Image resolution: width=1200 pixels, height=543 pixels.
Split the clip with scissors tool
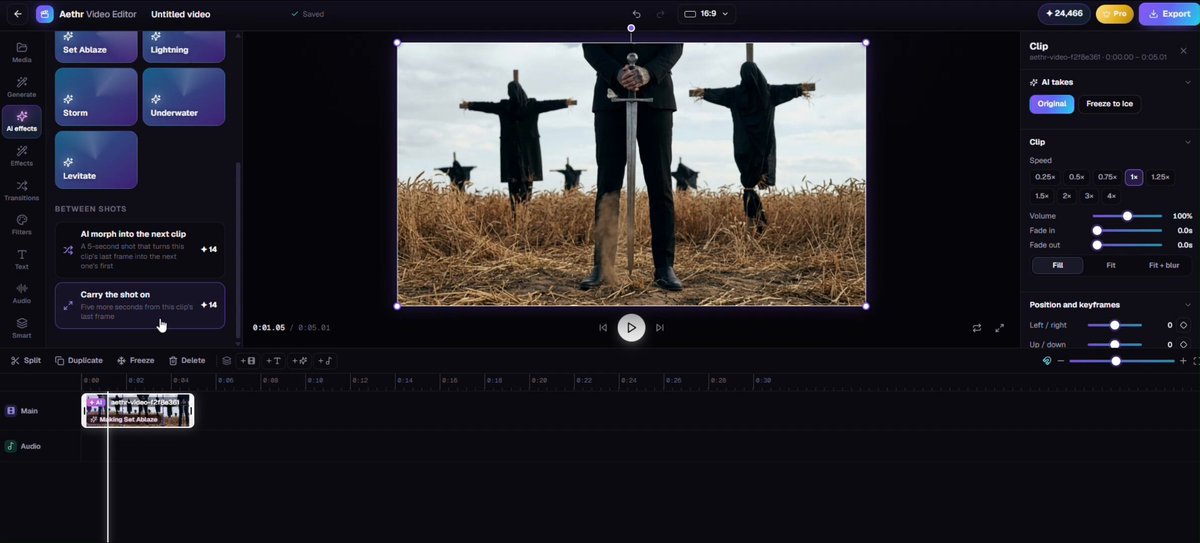[26, 360]
